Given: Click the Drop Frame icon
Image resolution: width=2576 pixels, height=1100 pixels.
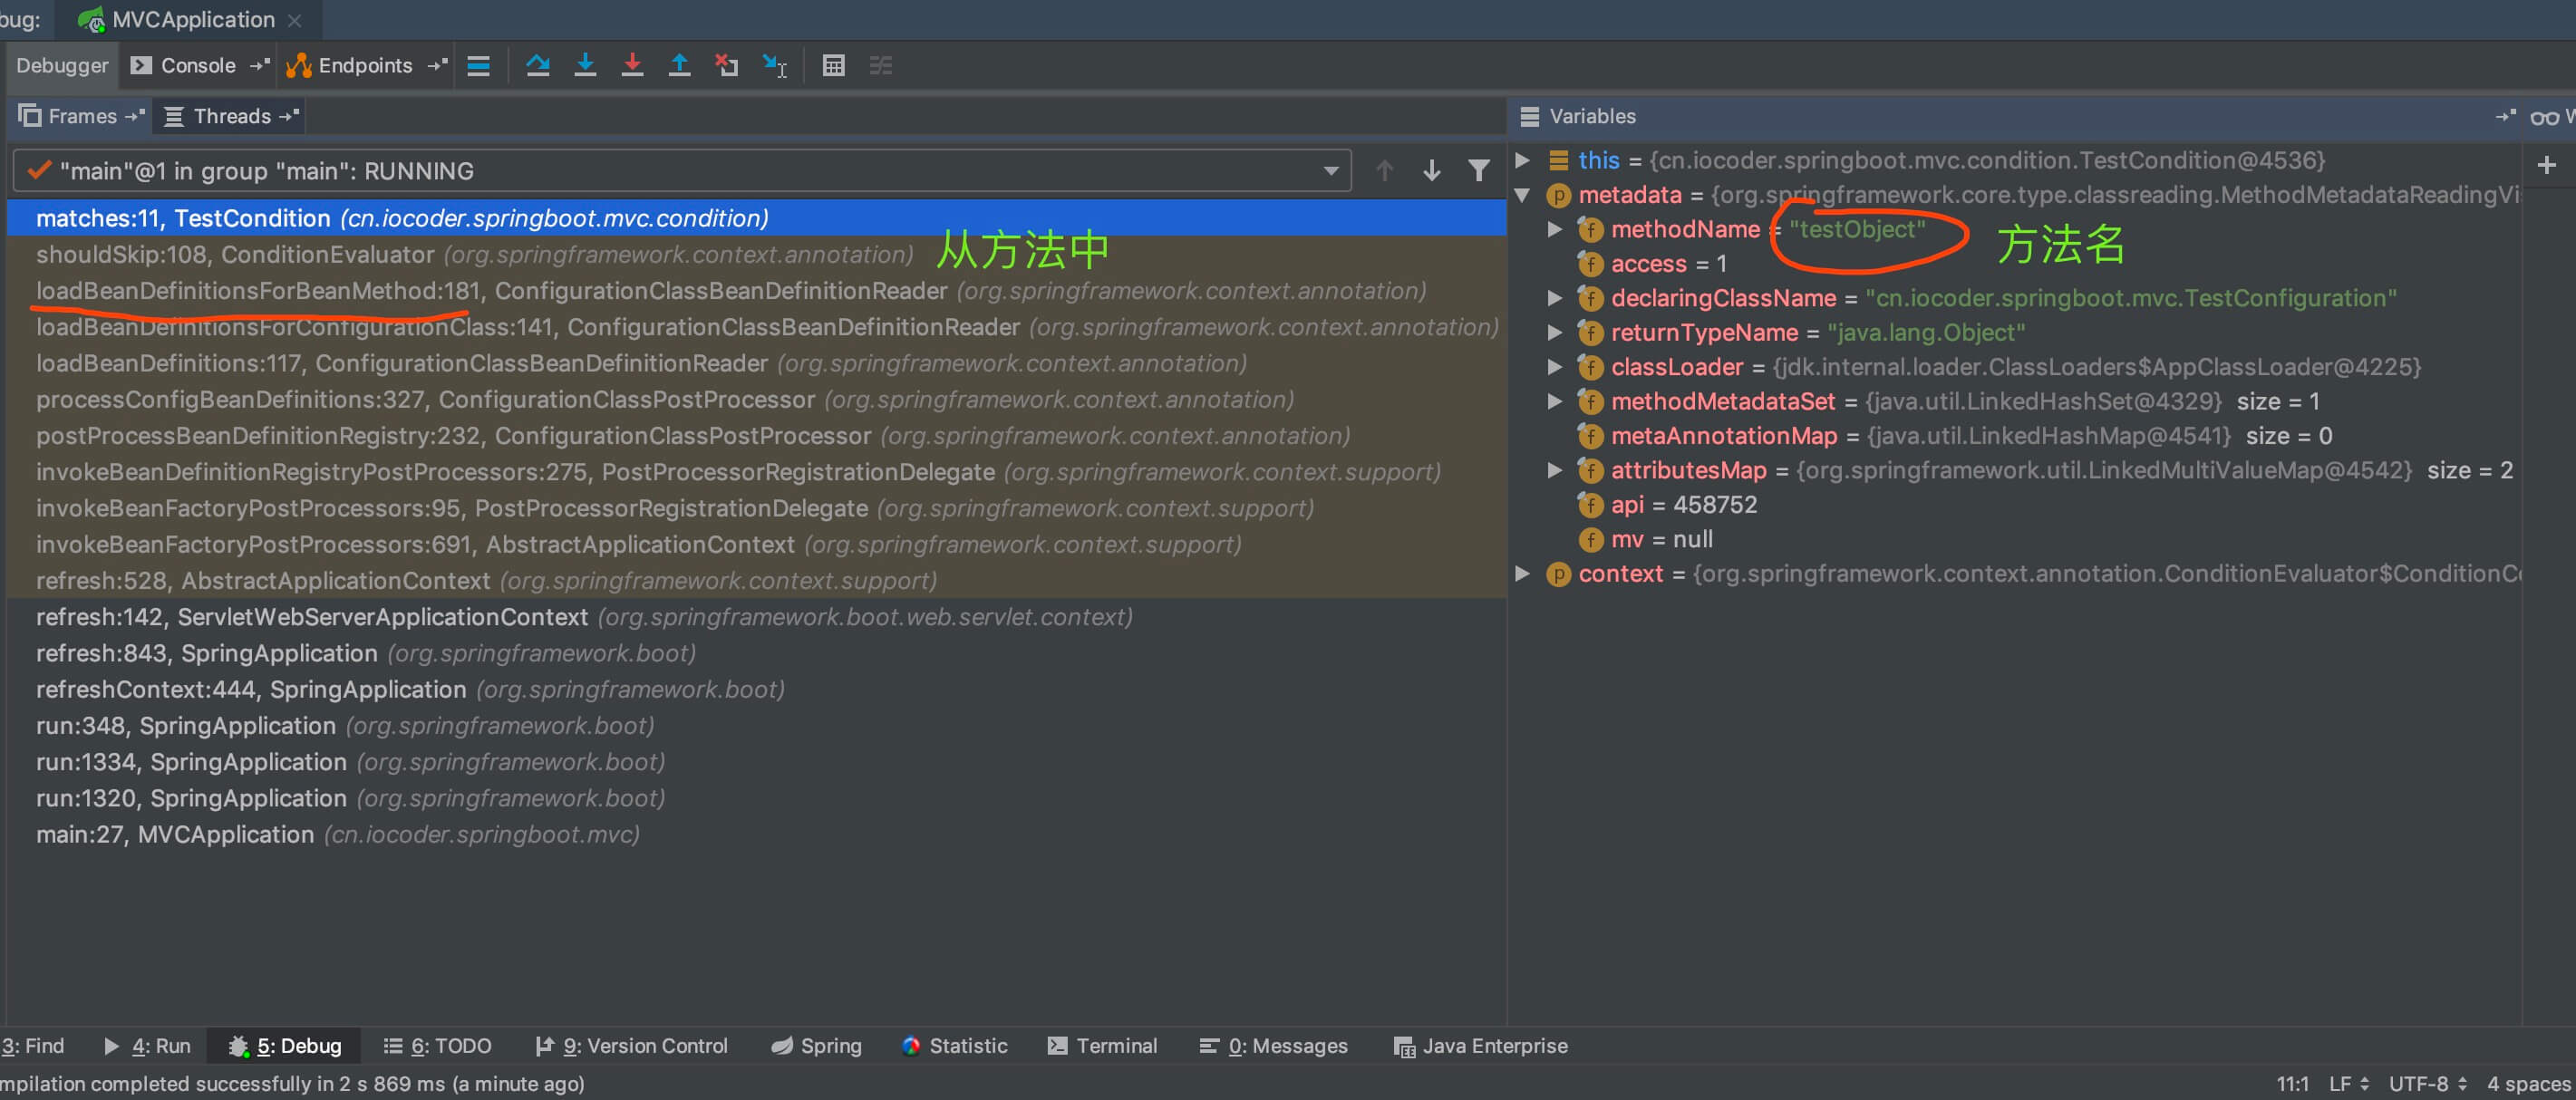Looking at the screenshot, I should [727, 65].
